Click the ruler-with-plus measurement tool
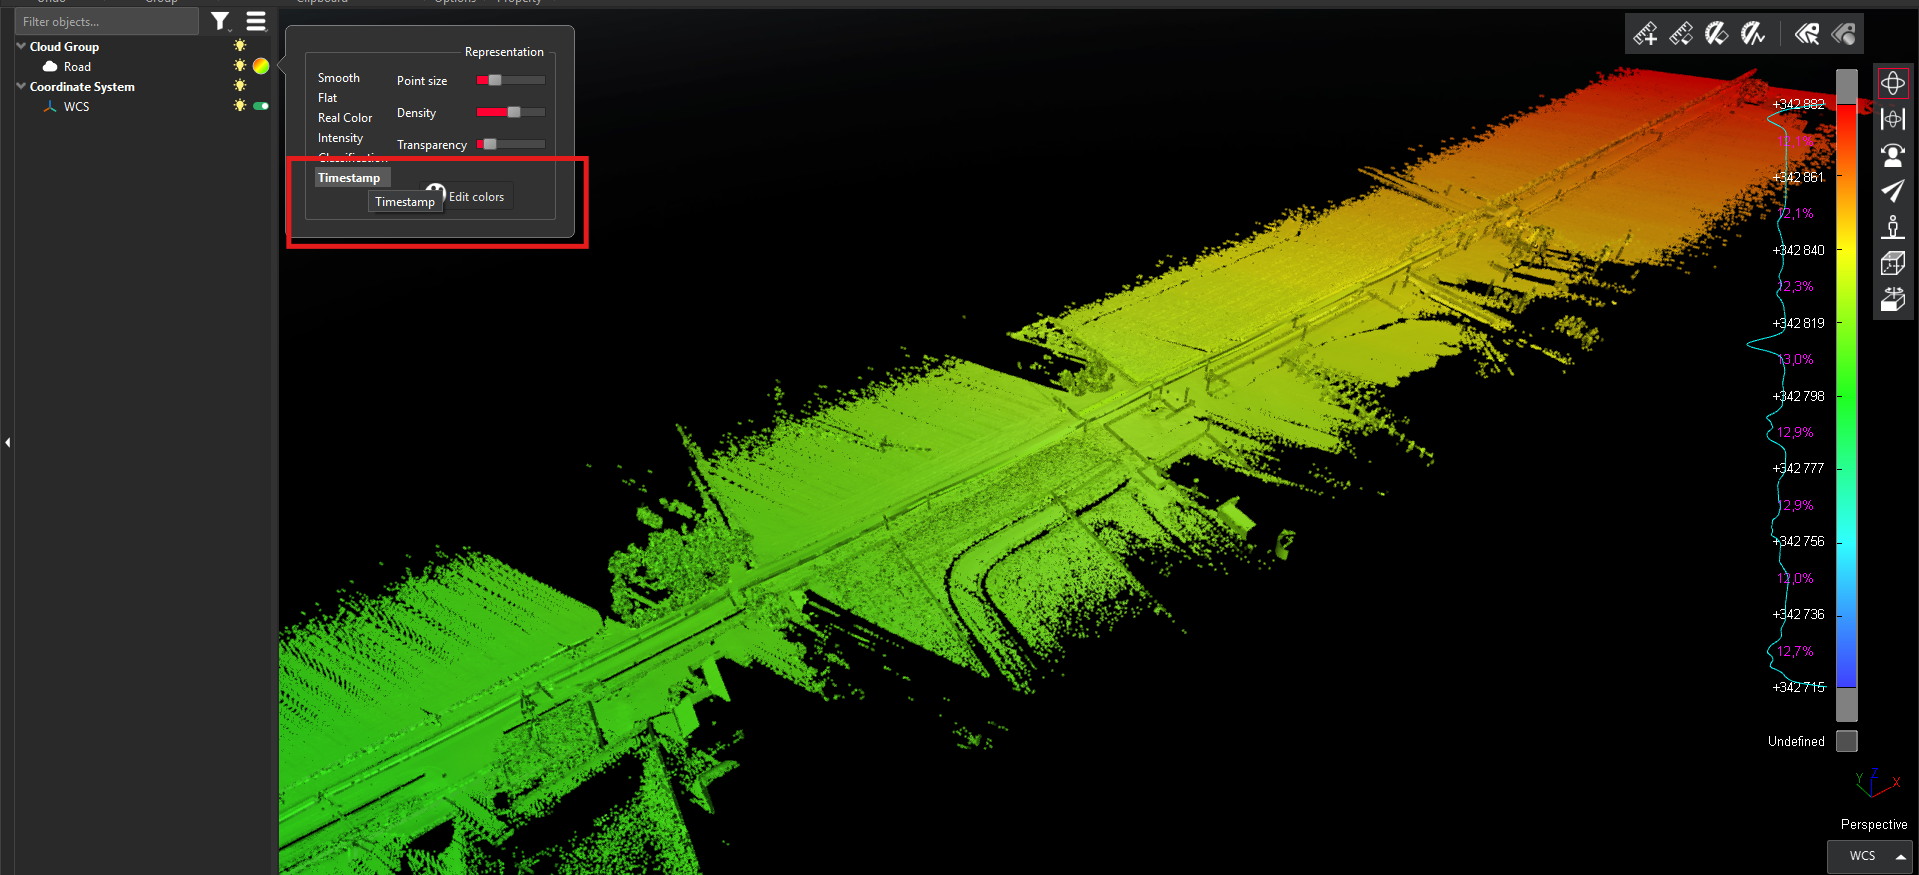The image size is (1919, 875). (1645, 34)
